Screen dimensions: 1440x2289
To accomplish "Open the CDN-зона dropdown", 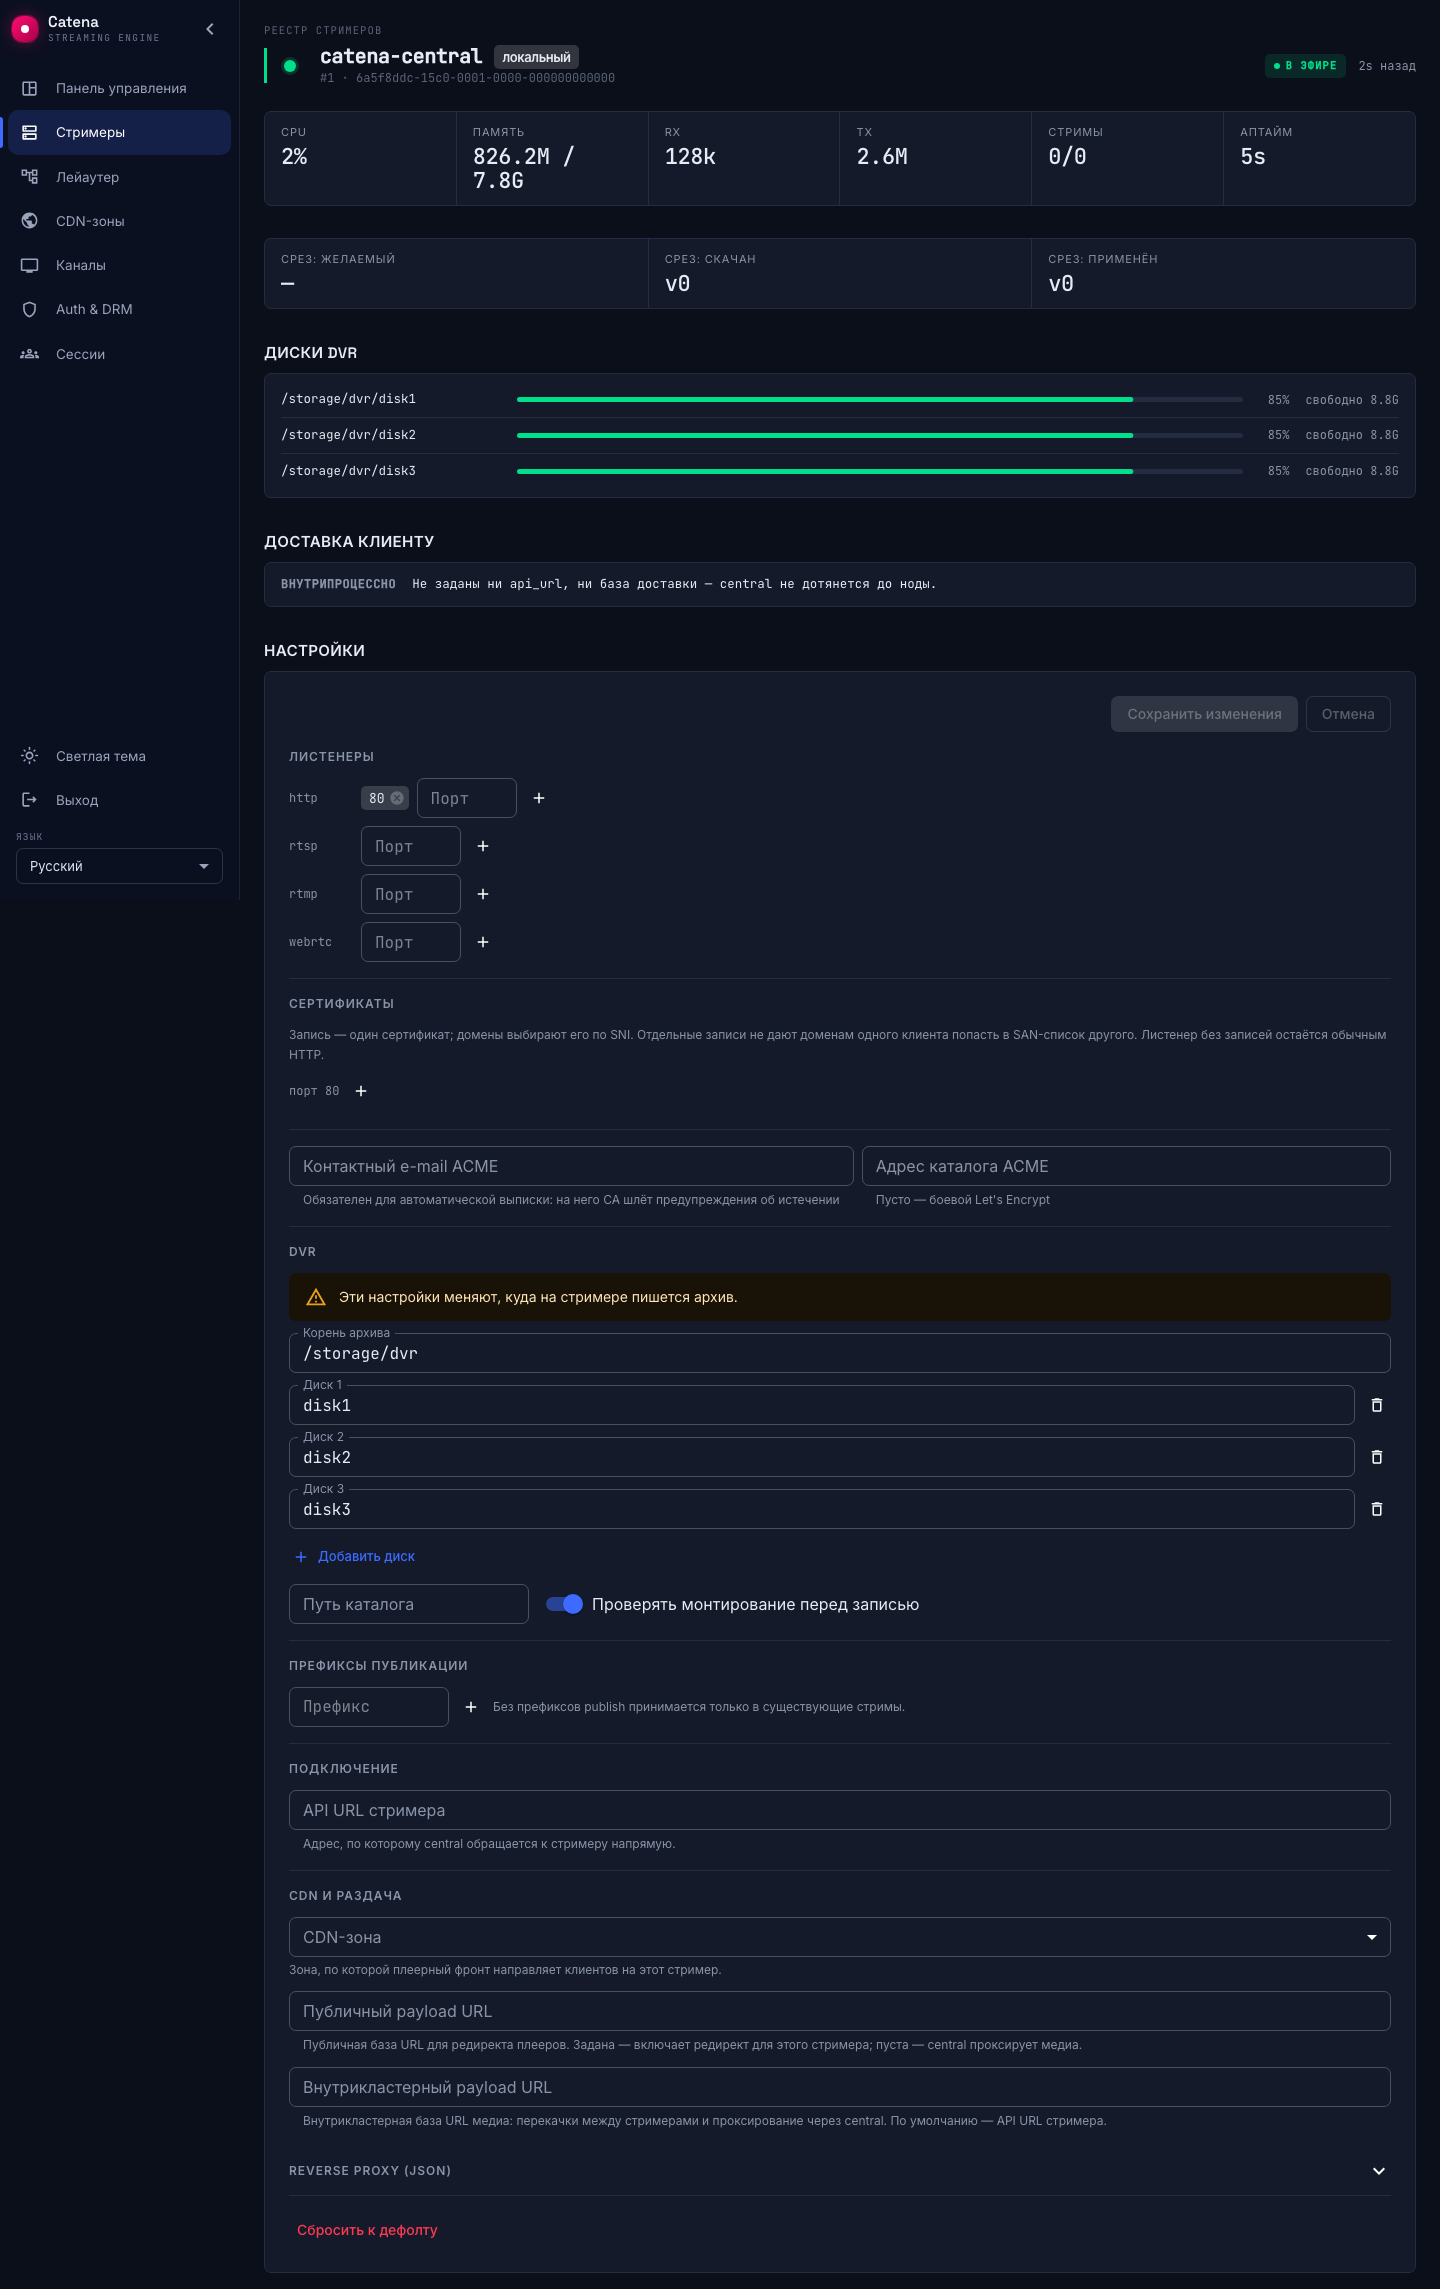I will click(840, 1937).
